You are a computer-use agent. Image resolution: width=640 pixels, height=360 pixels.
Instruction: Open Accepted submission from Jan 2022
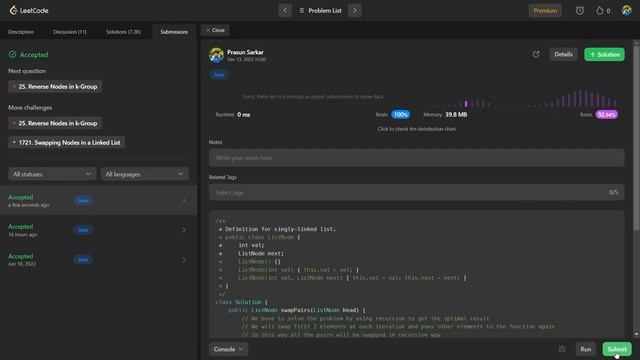(98, 260)
